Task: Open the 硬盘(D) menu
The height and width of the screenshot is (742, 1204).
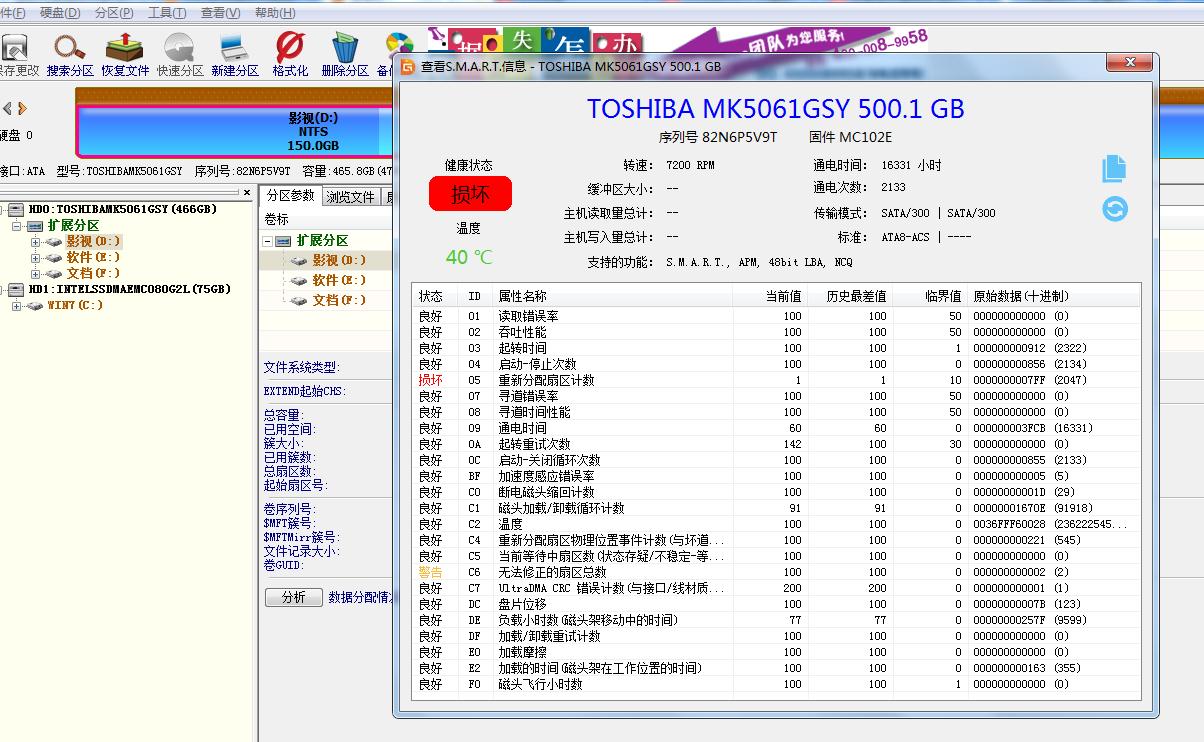Action: click(61, 12)
